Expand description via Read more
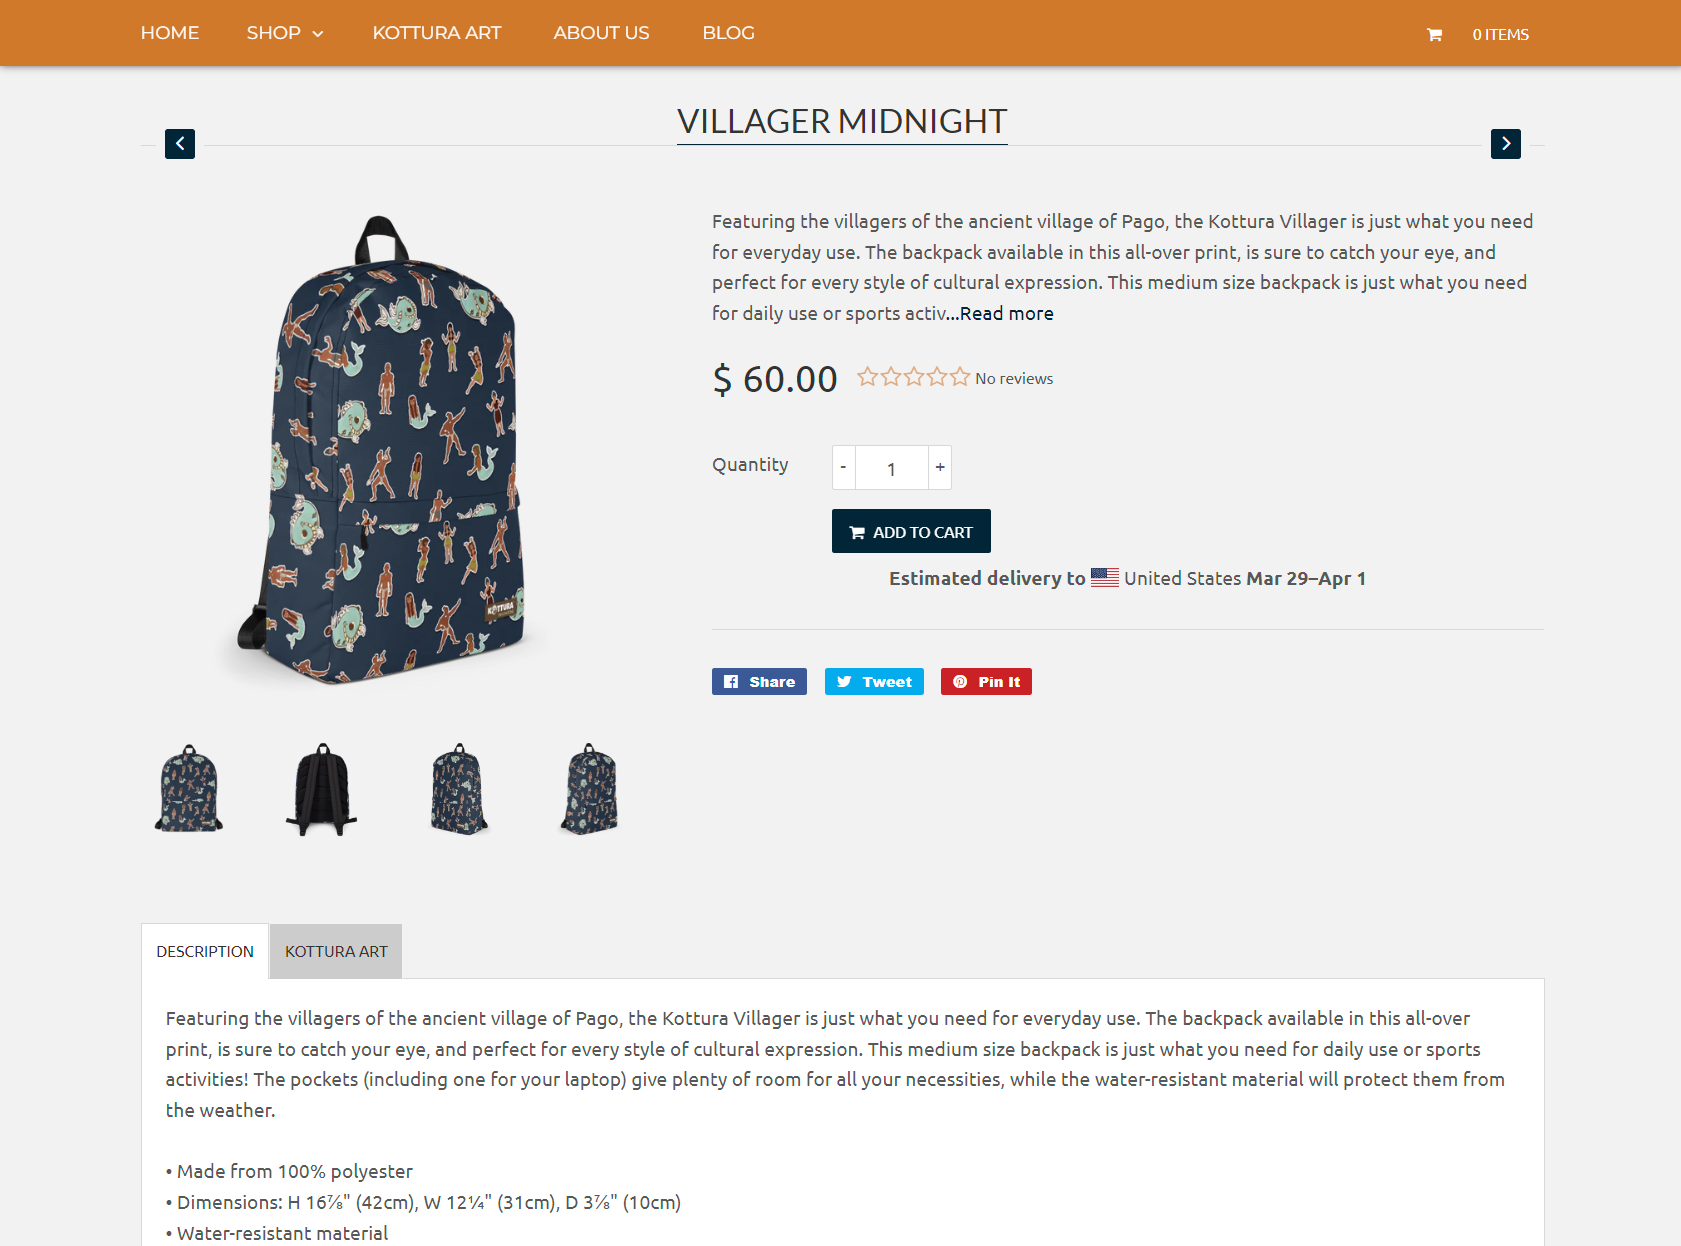The image size is (1681, 1246). coord(1006,313)
